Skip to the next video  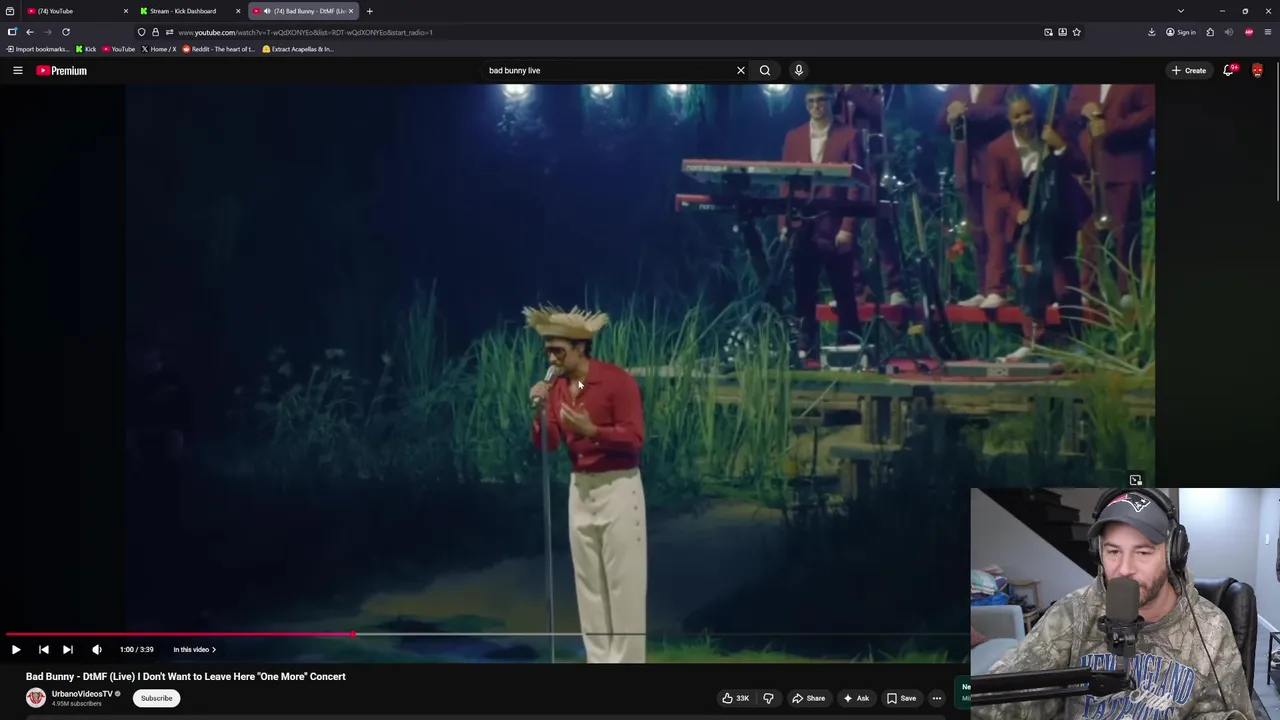coord(68,650)
